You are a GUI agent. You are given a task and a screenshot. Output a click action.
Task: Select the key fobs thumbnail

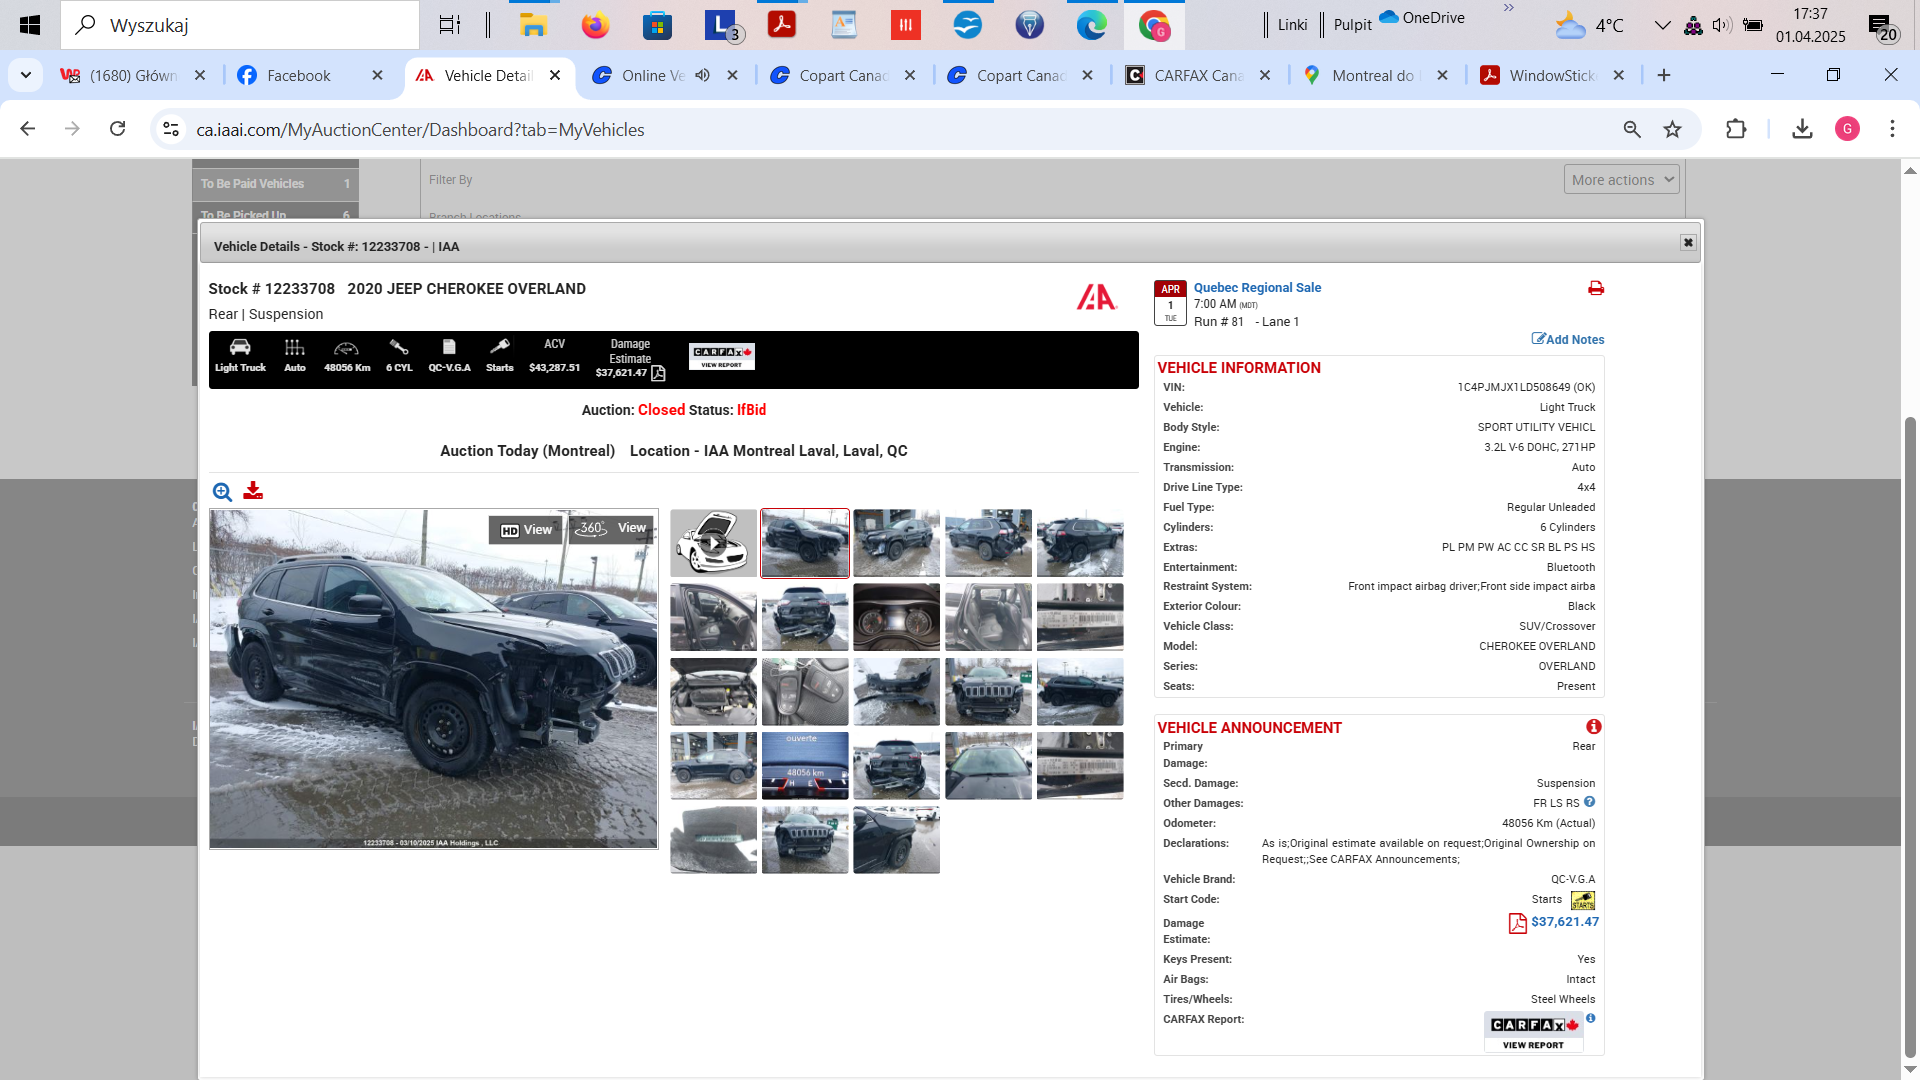pyautogui.click(x=805, y=692)
